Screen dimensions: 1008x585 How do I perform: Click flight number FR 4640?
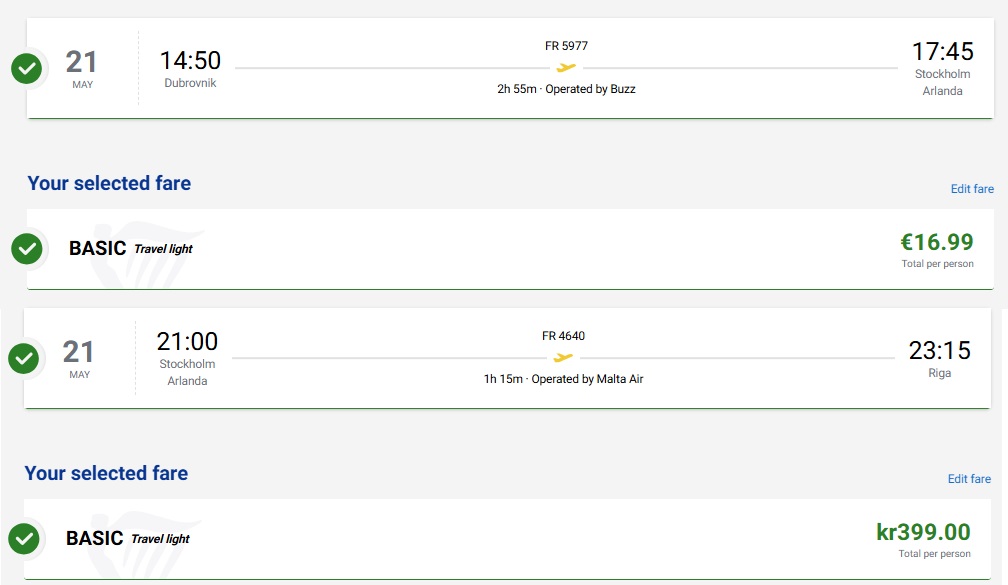(x=563, y=336)
